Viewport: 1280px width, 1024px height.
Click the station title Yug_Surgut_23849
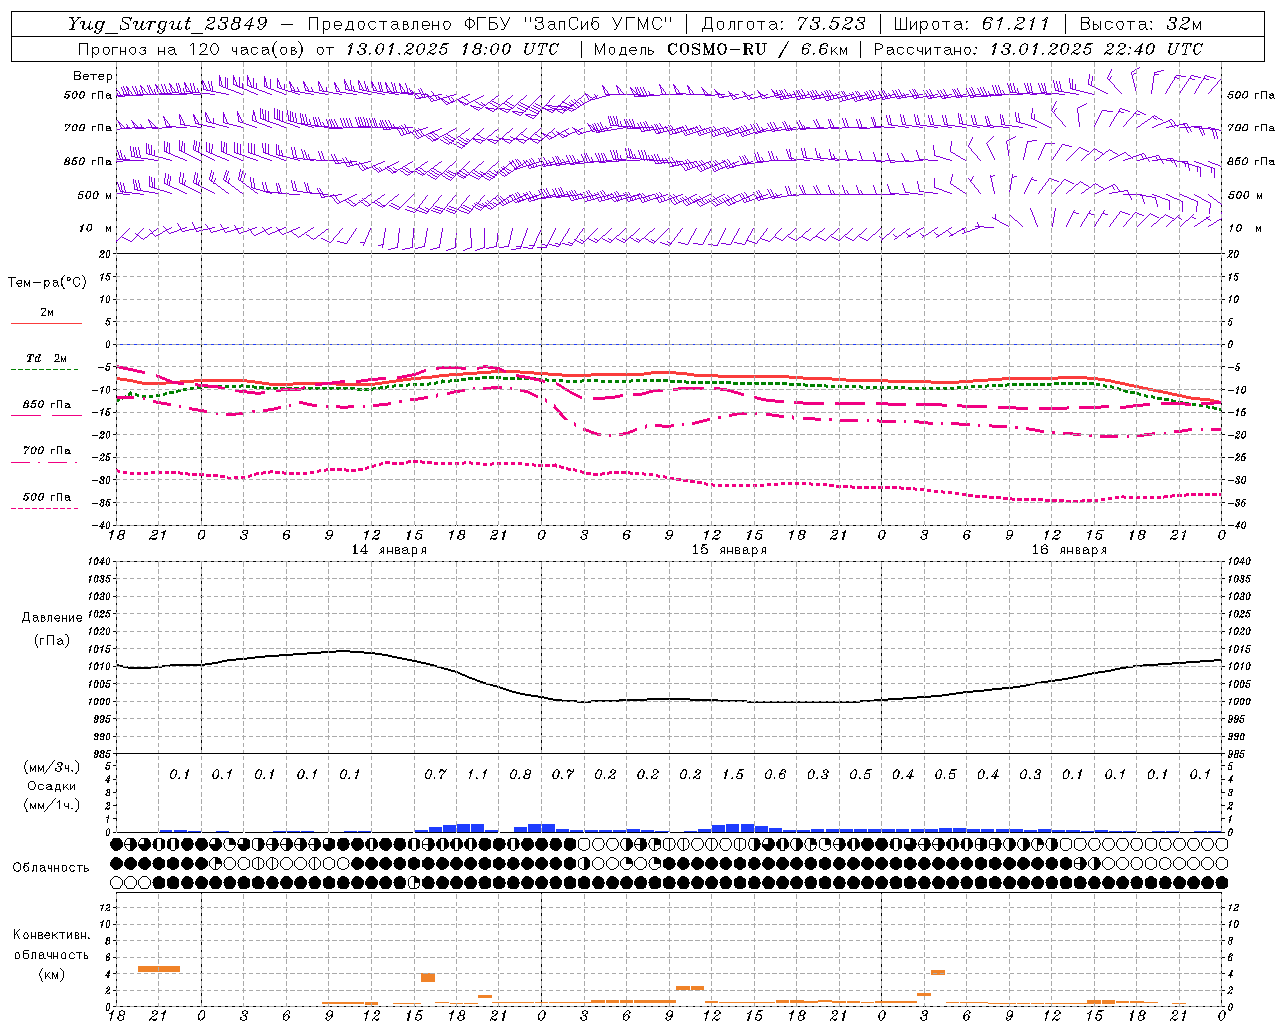coord(168,24)
